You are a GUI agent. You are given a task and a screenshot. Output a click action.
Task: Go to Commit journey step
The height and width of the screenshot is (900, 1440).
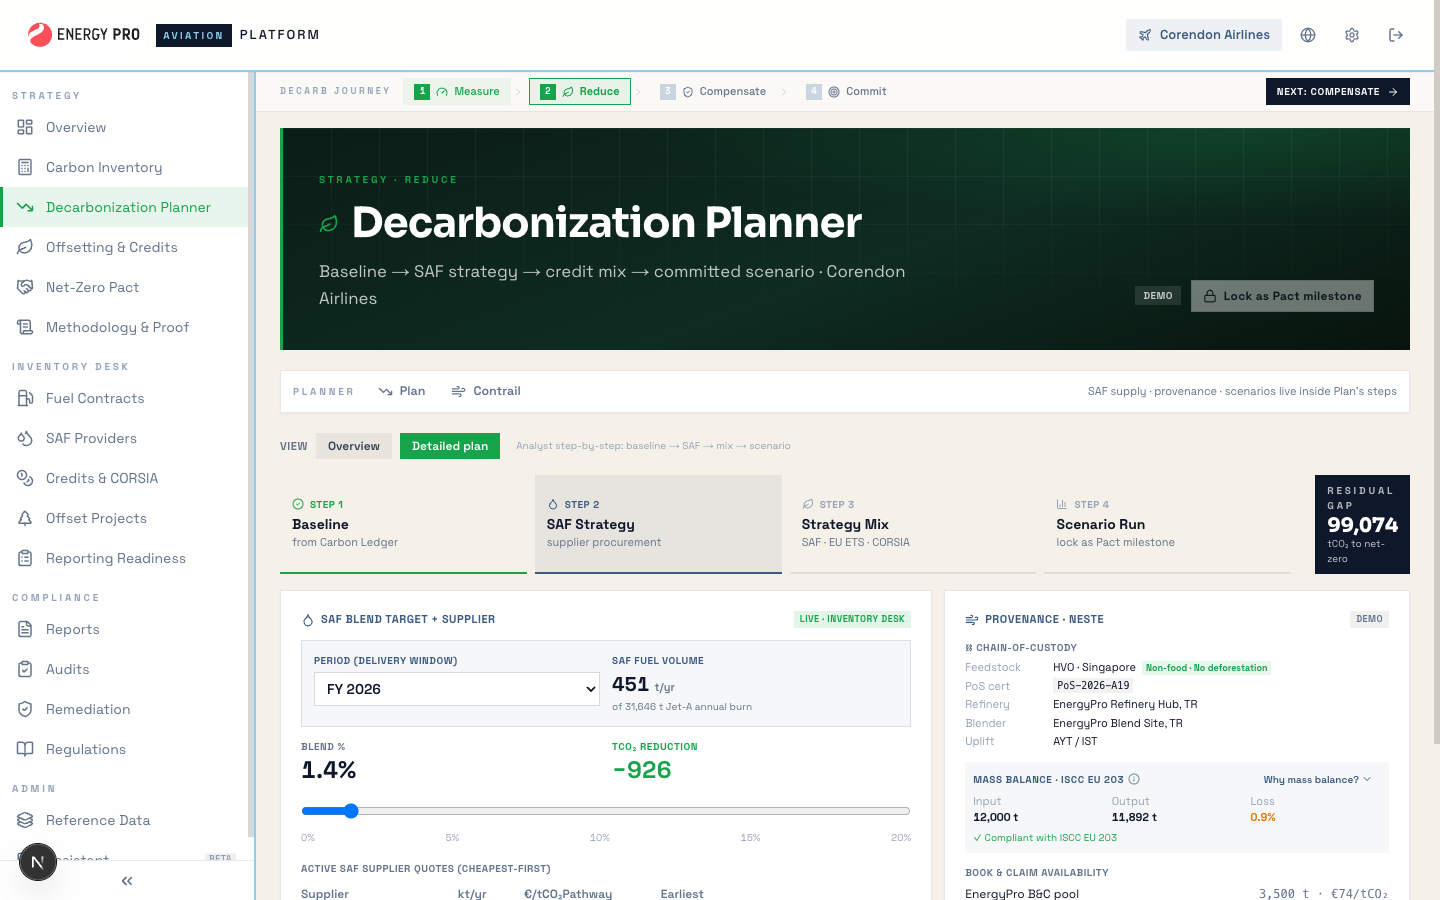847,91
